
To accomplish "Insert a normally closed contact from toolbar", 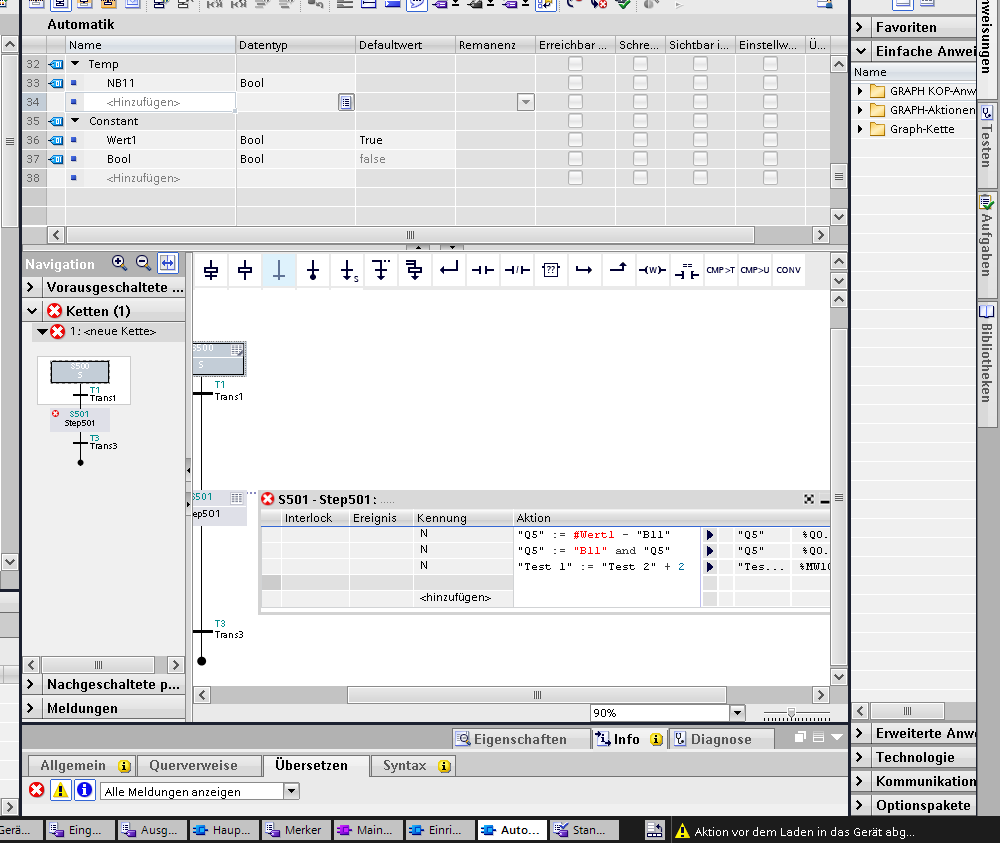I will pyautogui.click(x=517, y=270).
